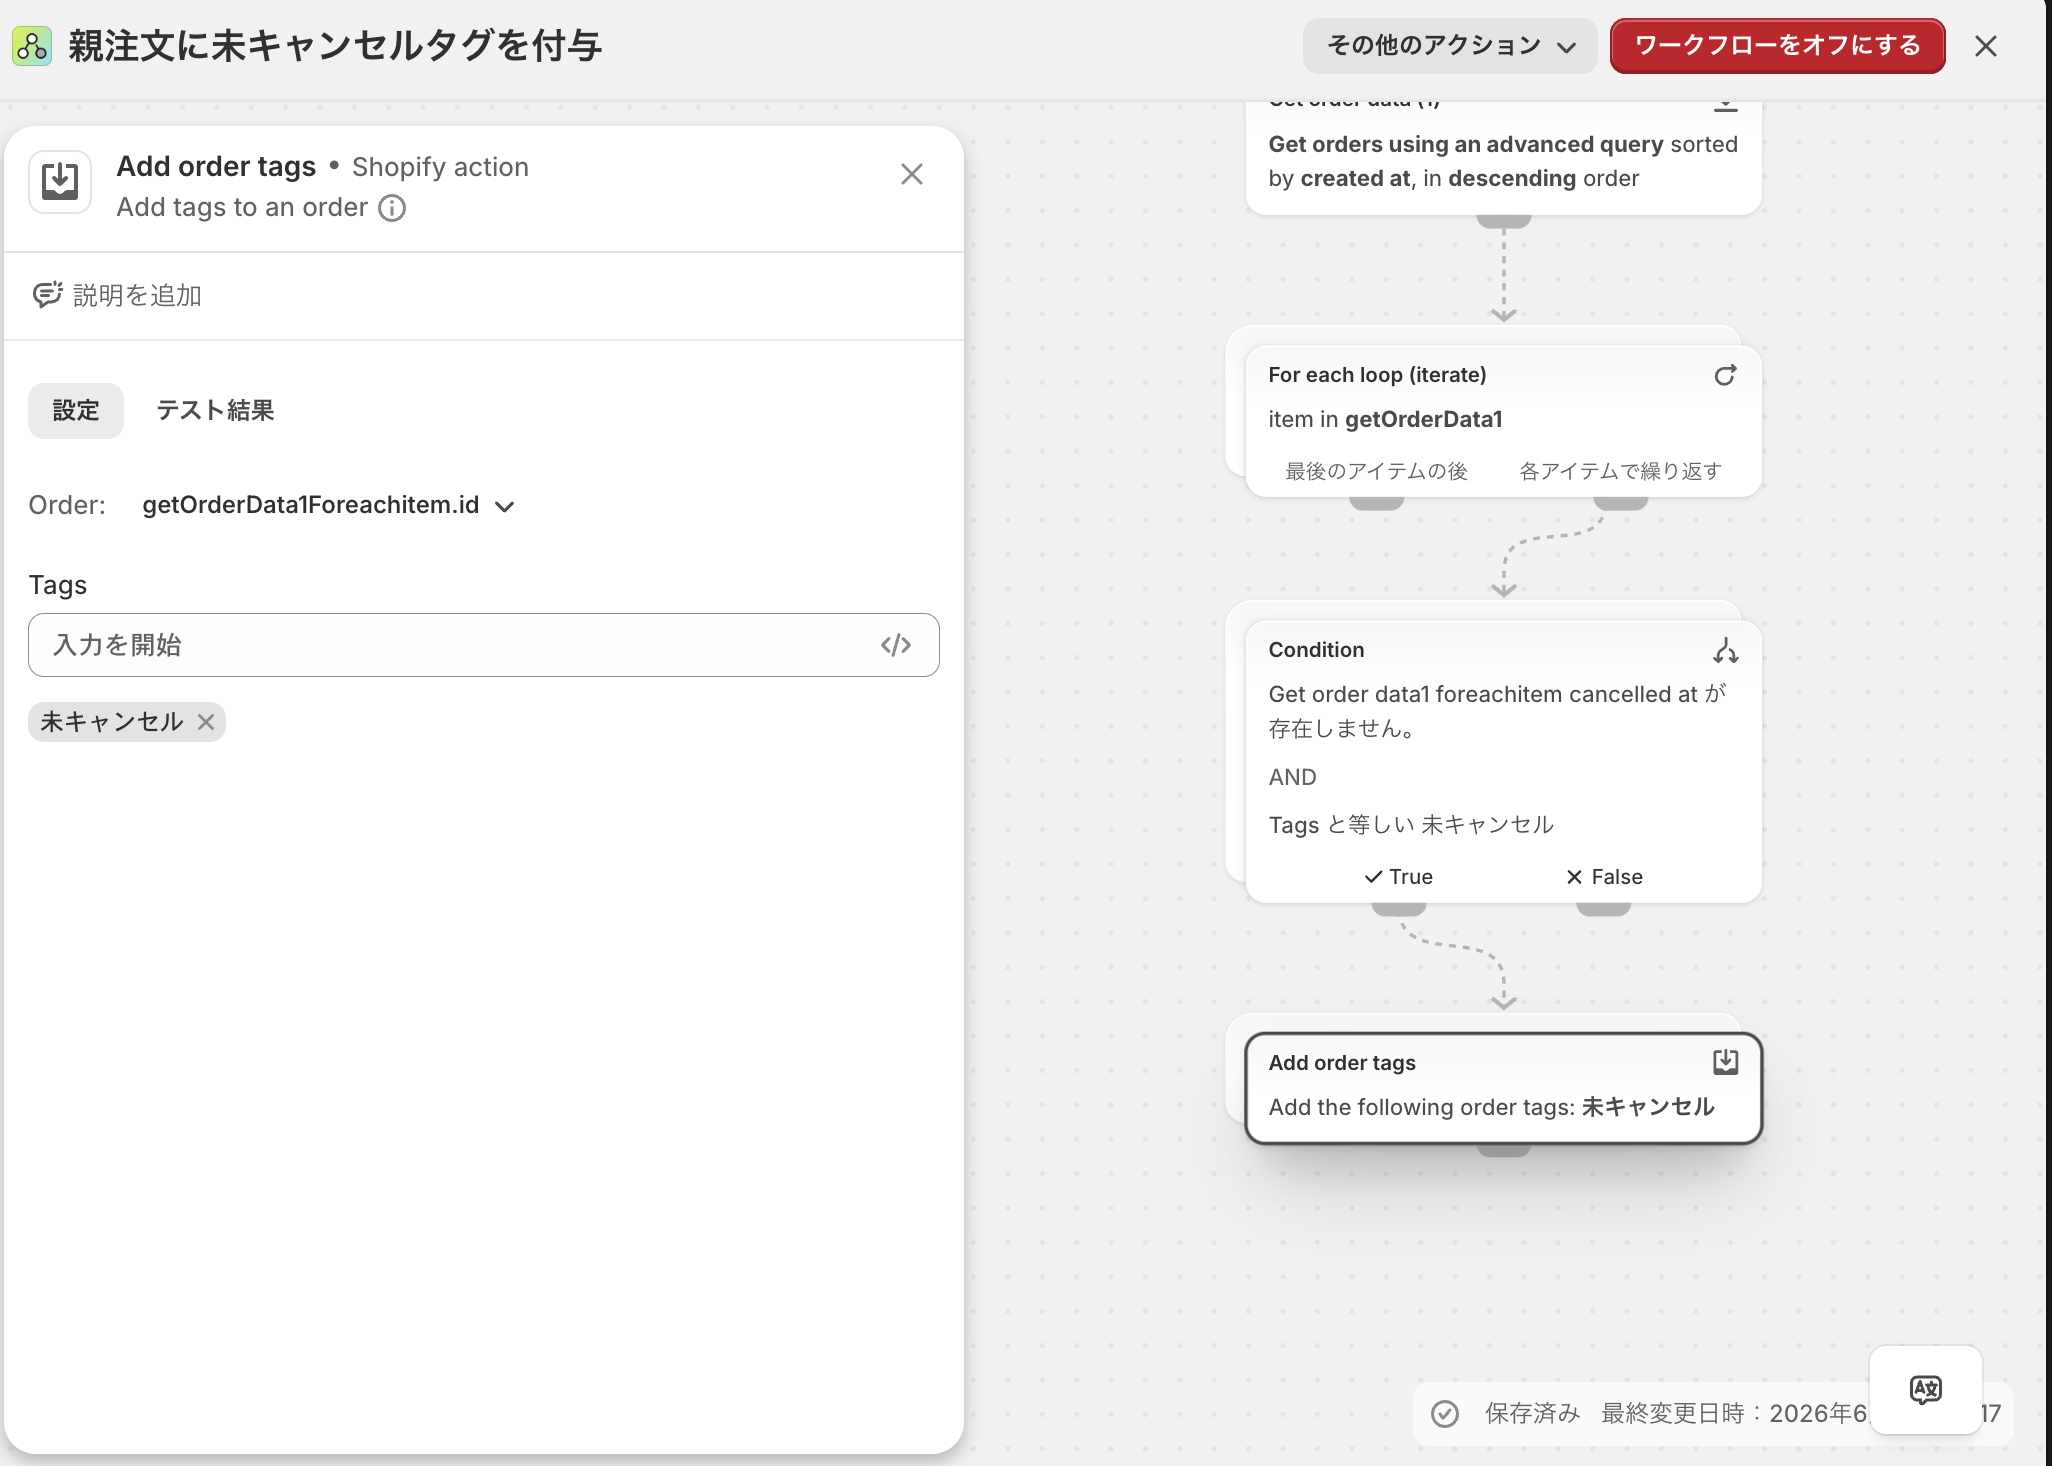Click the saved checkmark status icon
The width and height of the screenshot is (2052, 1466).
click(1445, 1413)
